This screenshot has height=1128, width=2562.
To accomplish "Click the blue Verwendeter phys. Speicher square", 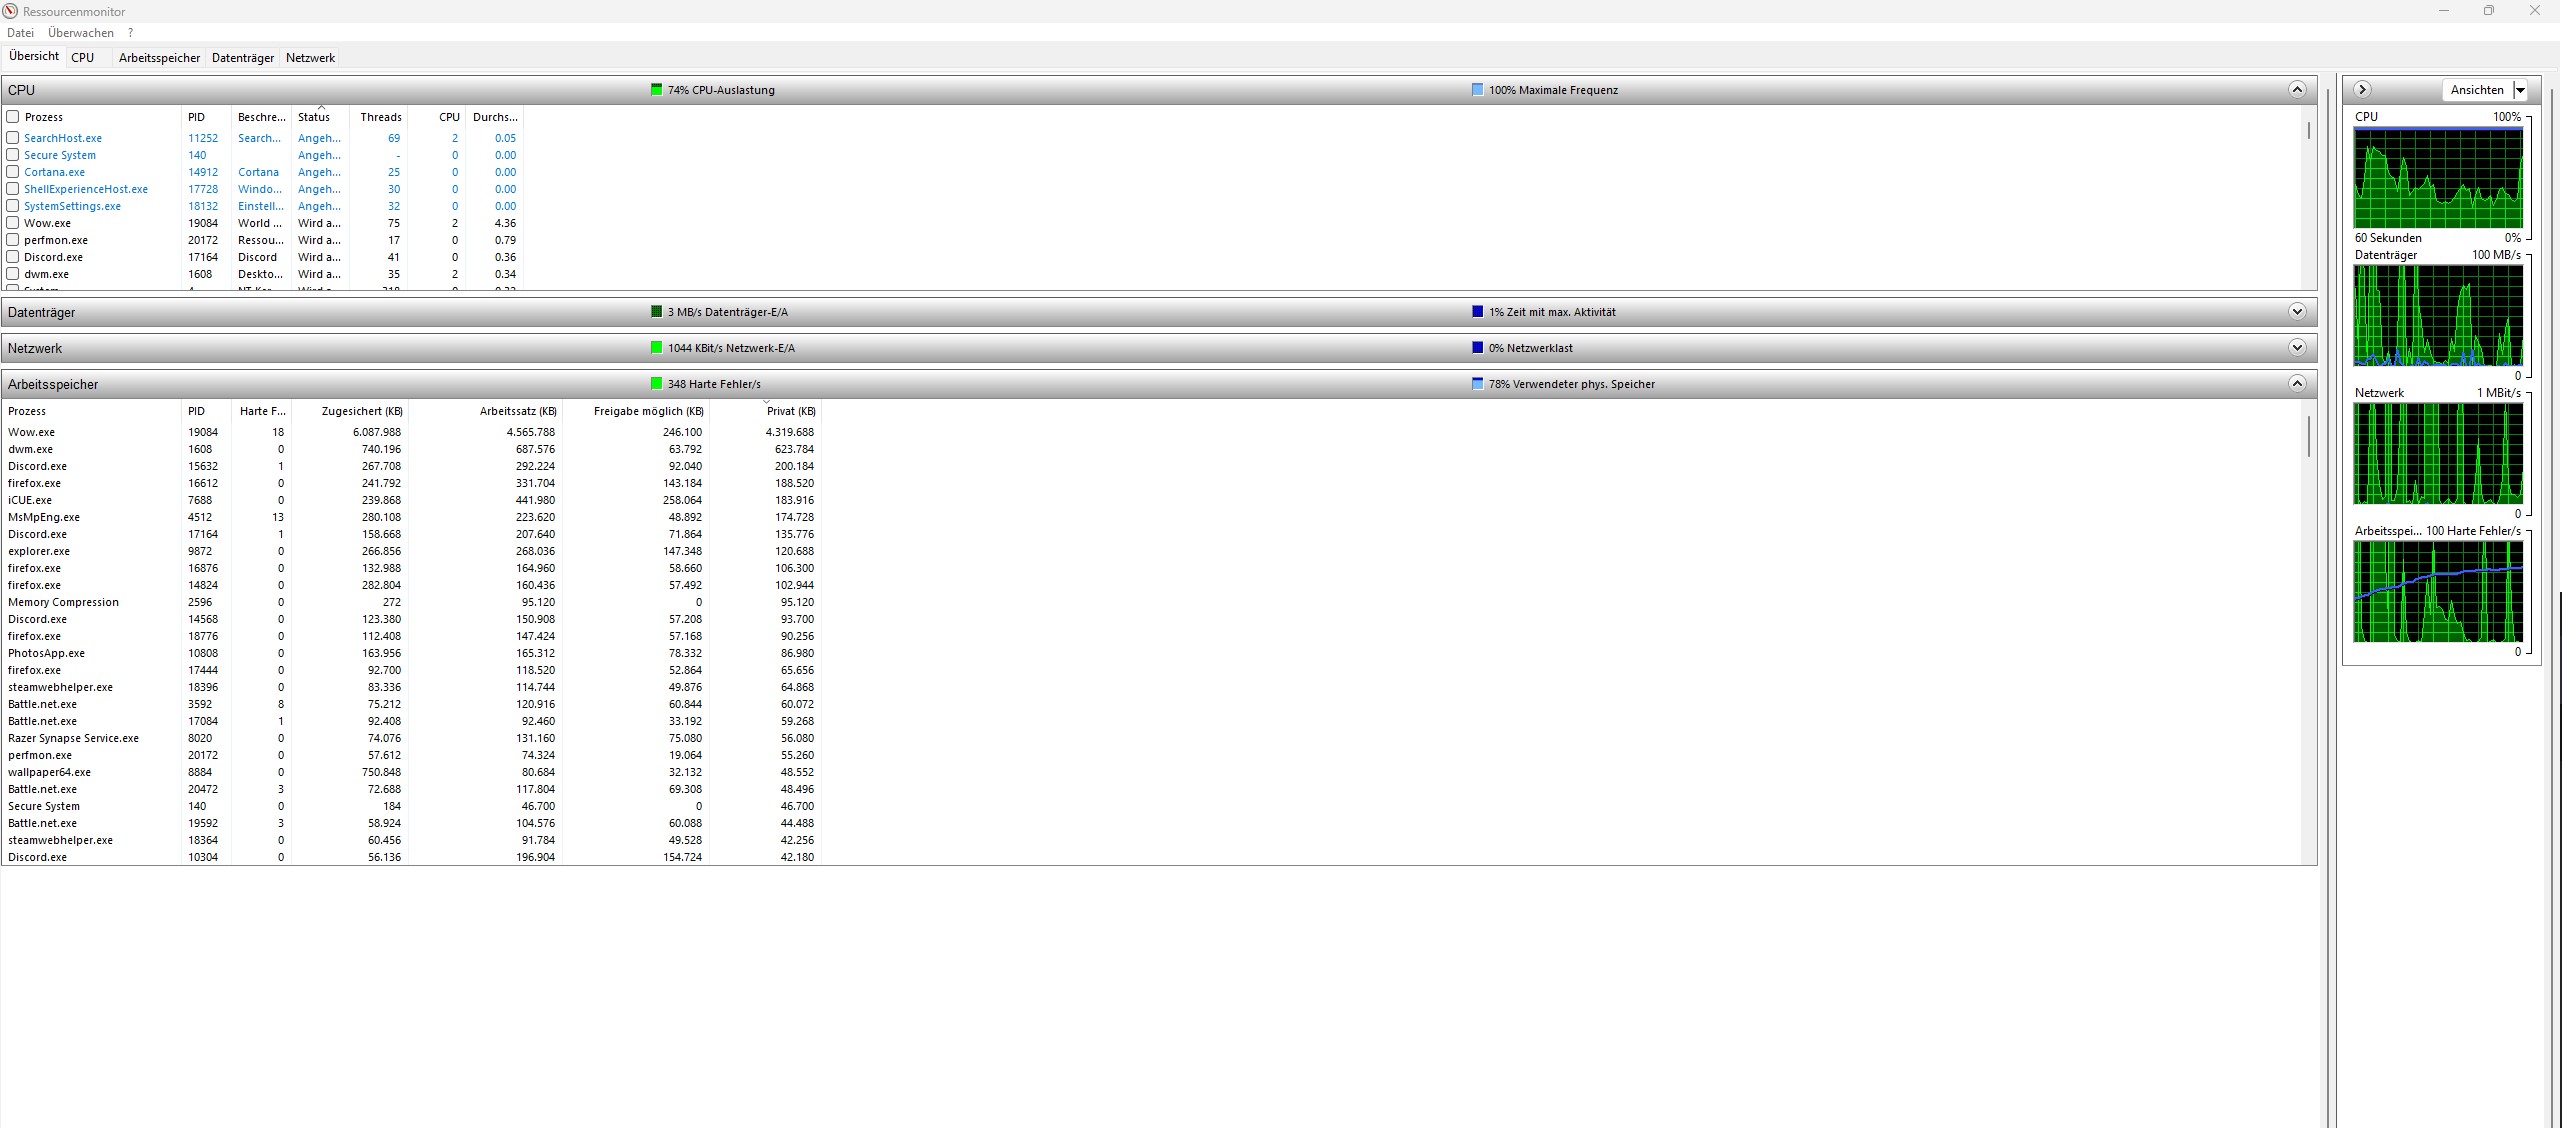I will pyautogui.click(x=1478, y=384).
